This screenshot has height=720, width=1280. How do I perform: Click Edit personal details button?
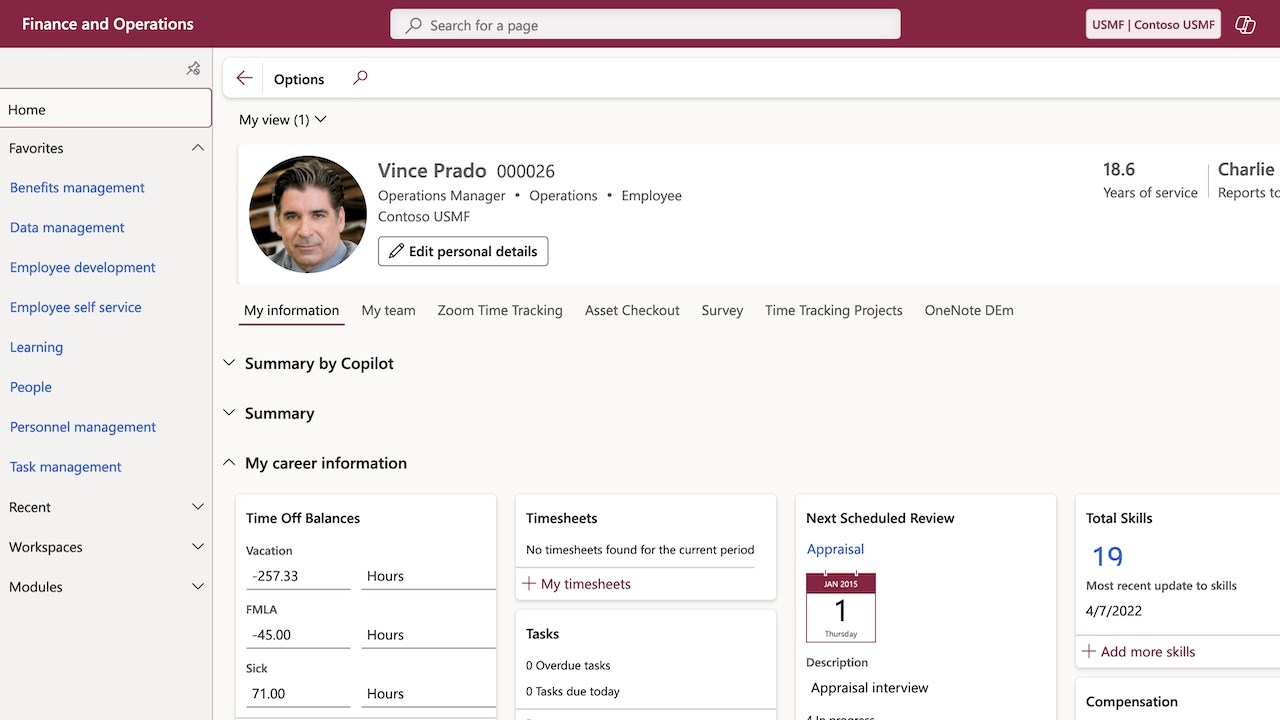coord(463,251)
